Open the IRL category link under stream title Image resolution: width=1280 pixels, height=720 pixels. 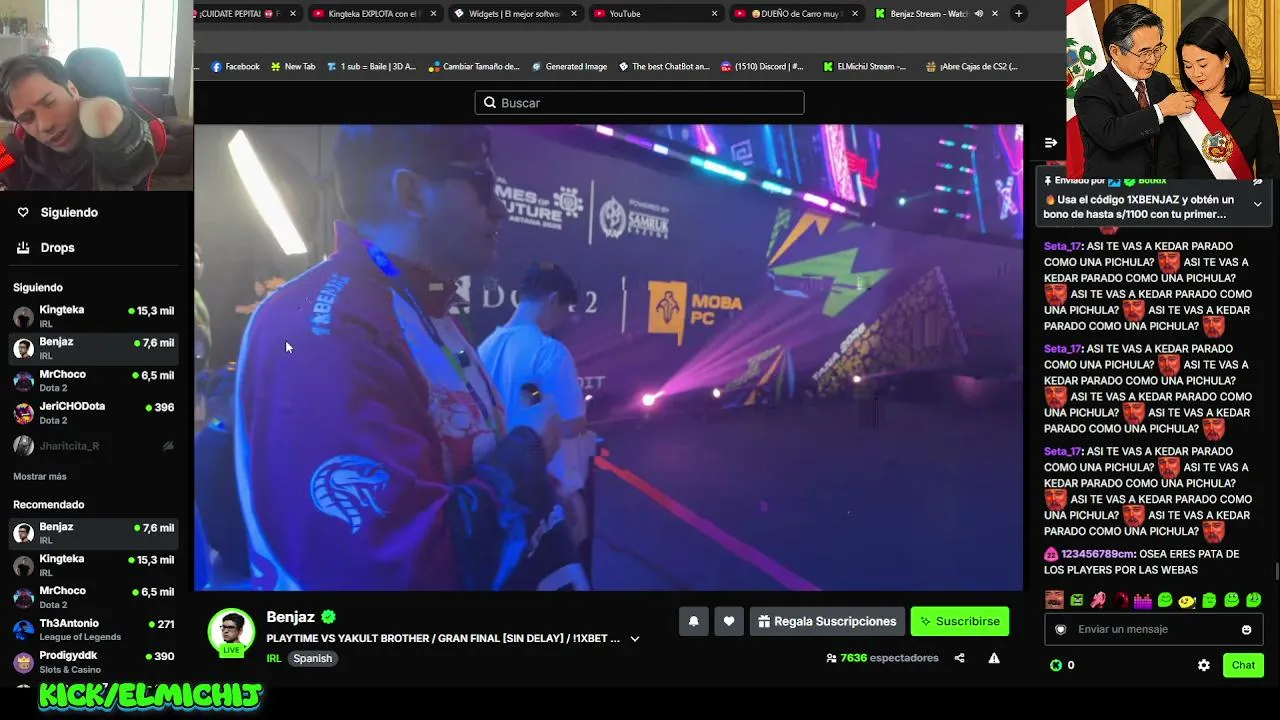coord(273,659)
